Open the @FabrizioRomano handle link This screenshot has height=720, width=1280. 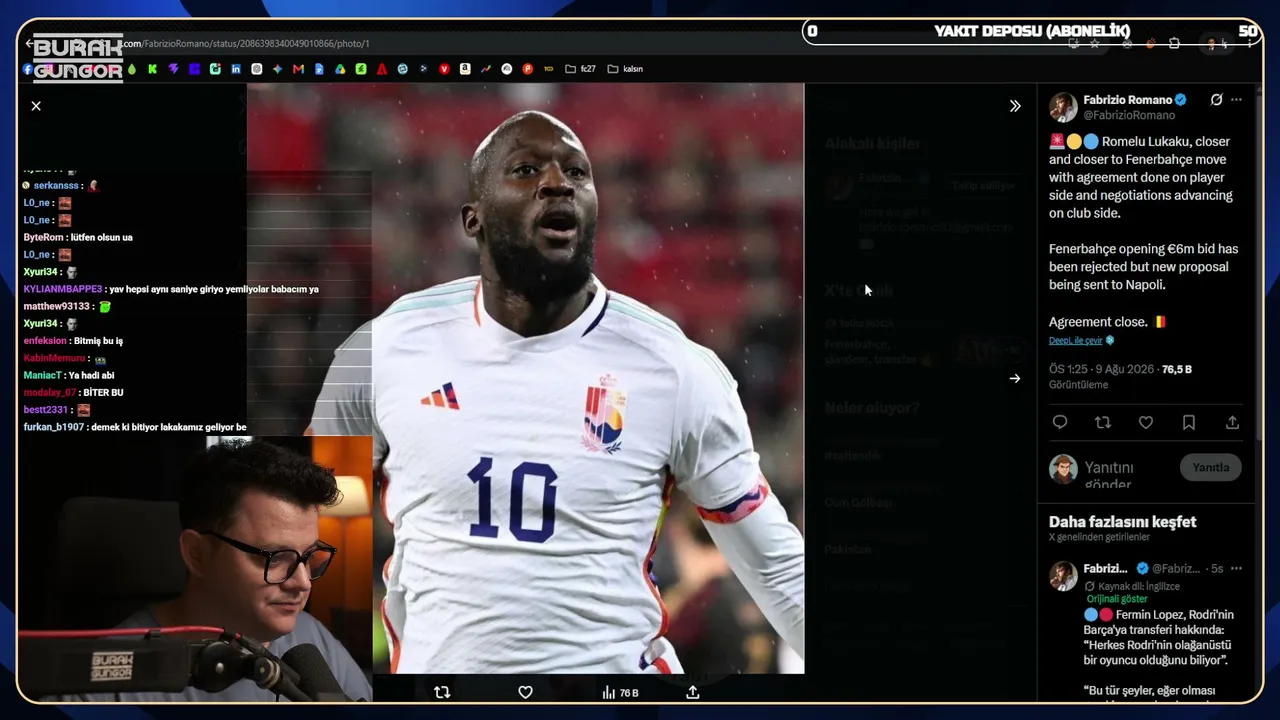pyautogui.click(x=1129, y=116)
